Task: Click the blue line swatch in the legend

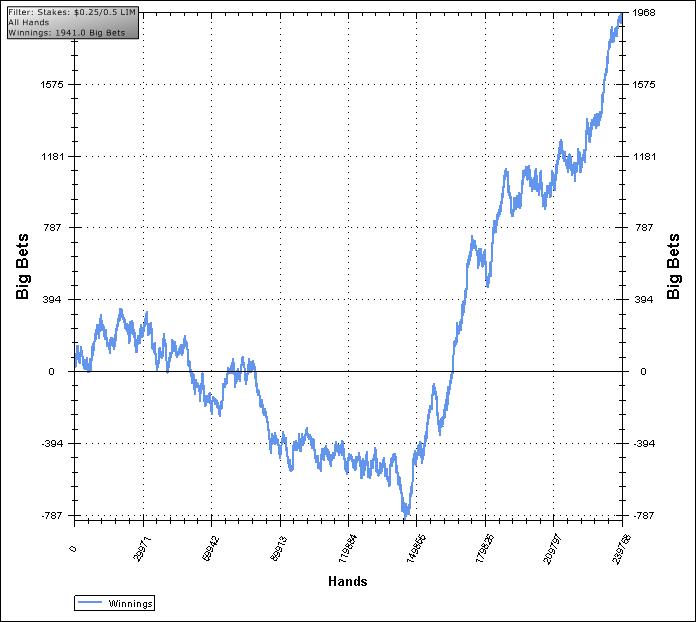Action: click(90, 602)
